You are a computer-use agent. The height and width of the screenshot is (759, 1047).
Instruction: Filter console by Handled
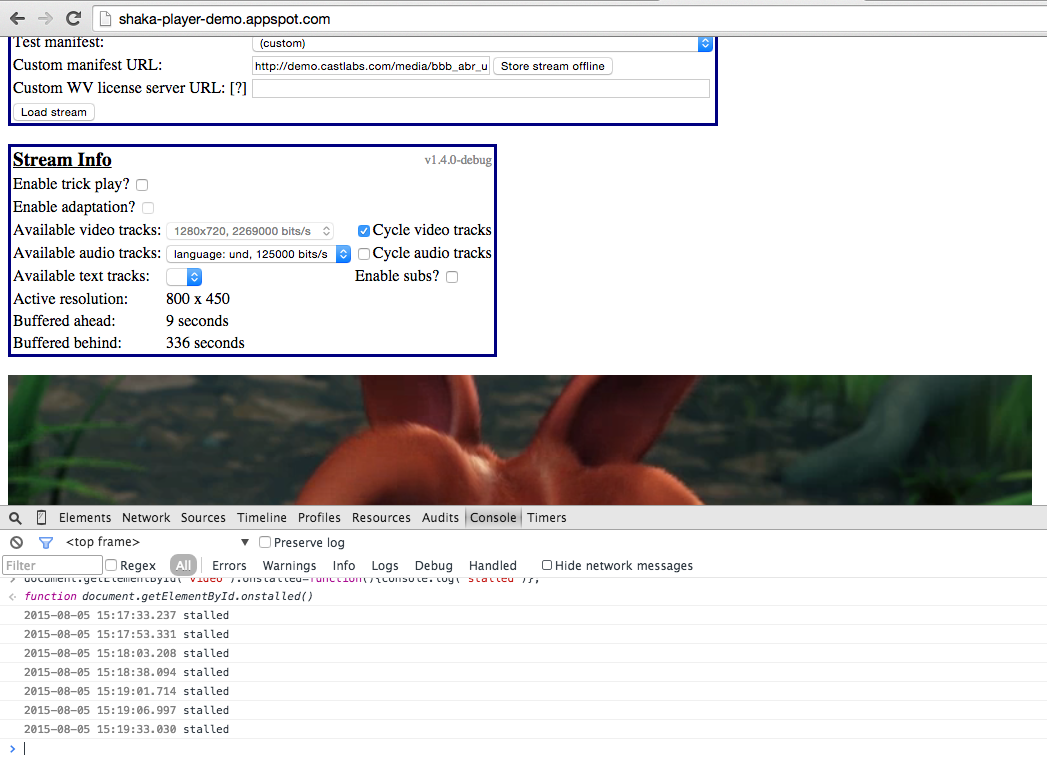click(493, 565)
